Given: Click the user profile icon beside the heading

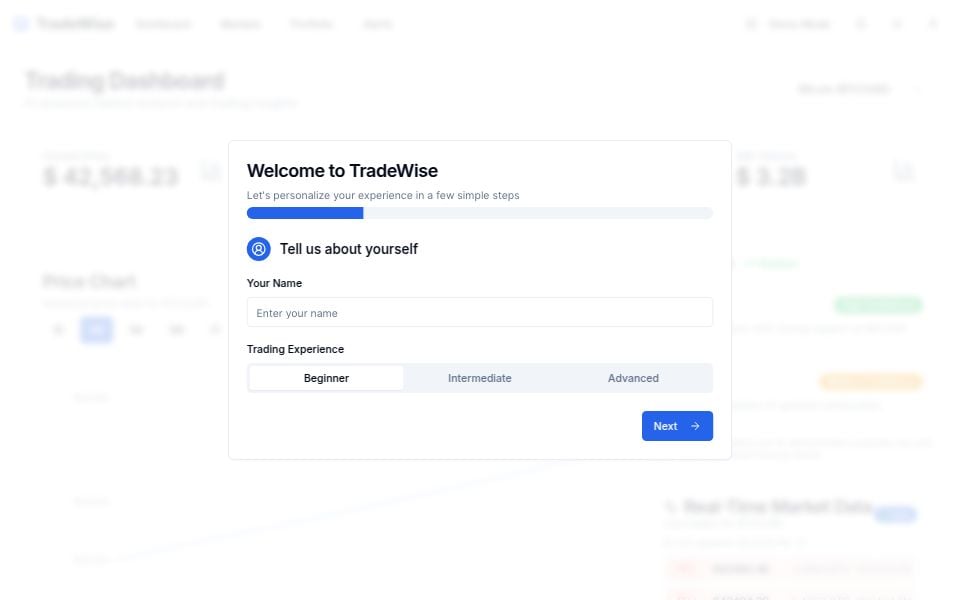Looking at the screenshot, I should pyautogui.click(x=258, y=249).
